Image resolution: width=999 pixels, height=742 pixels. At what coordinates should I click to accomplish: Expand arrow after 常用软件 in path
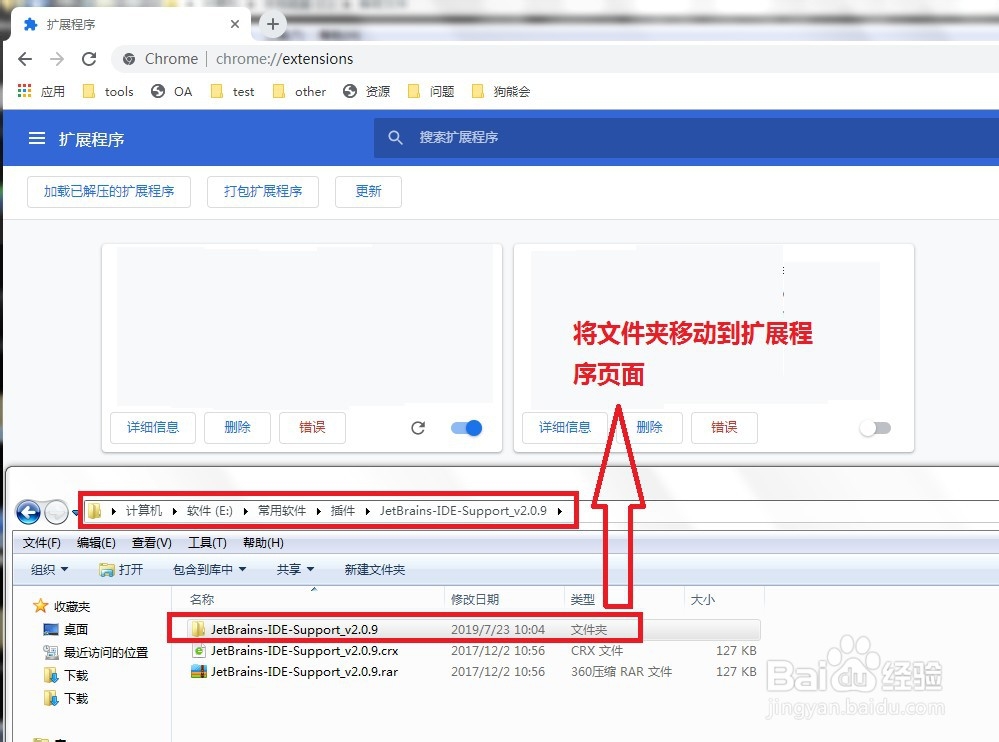click(x=319, y=511)
